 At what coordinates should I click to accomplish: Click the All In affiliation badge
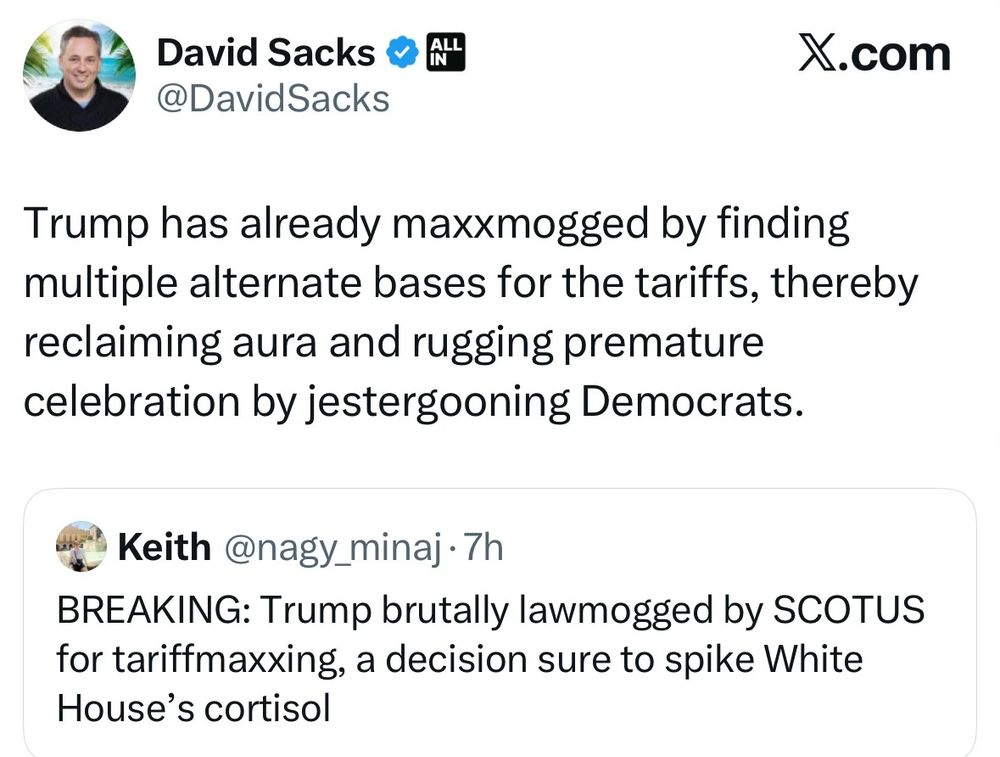click(443, 50)
